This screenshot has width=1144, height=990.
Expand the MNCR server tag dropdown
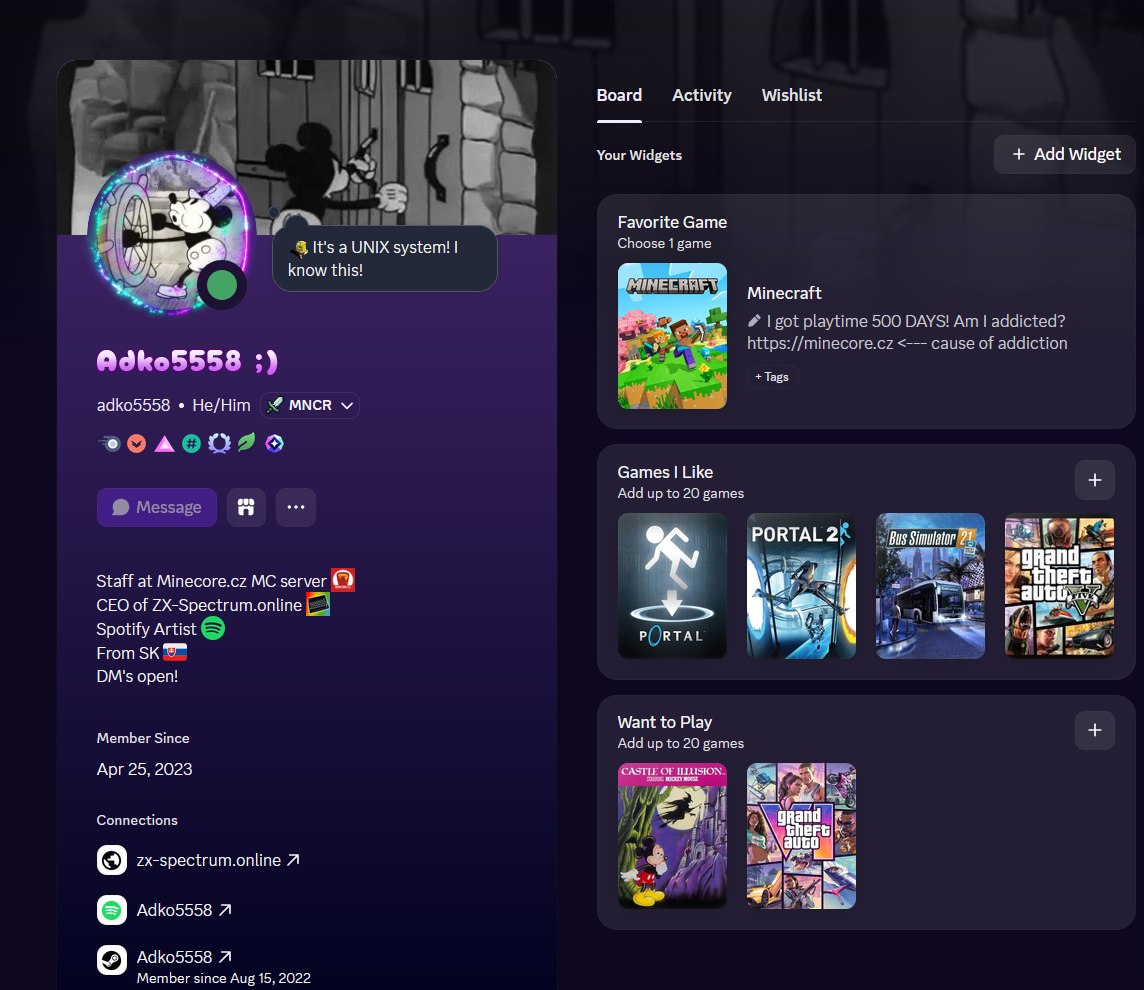click(347, 406)
